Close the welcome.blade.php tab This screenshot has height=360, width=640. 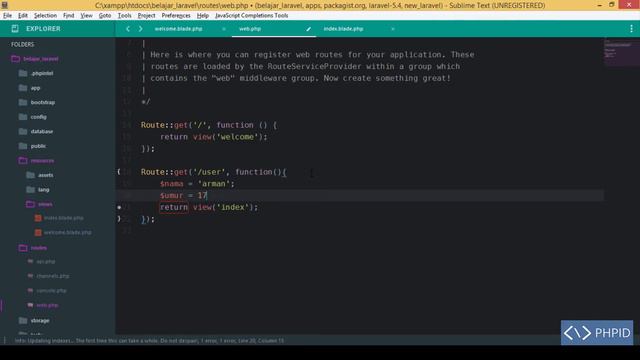[224, 29]
